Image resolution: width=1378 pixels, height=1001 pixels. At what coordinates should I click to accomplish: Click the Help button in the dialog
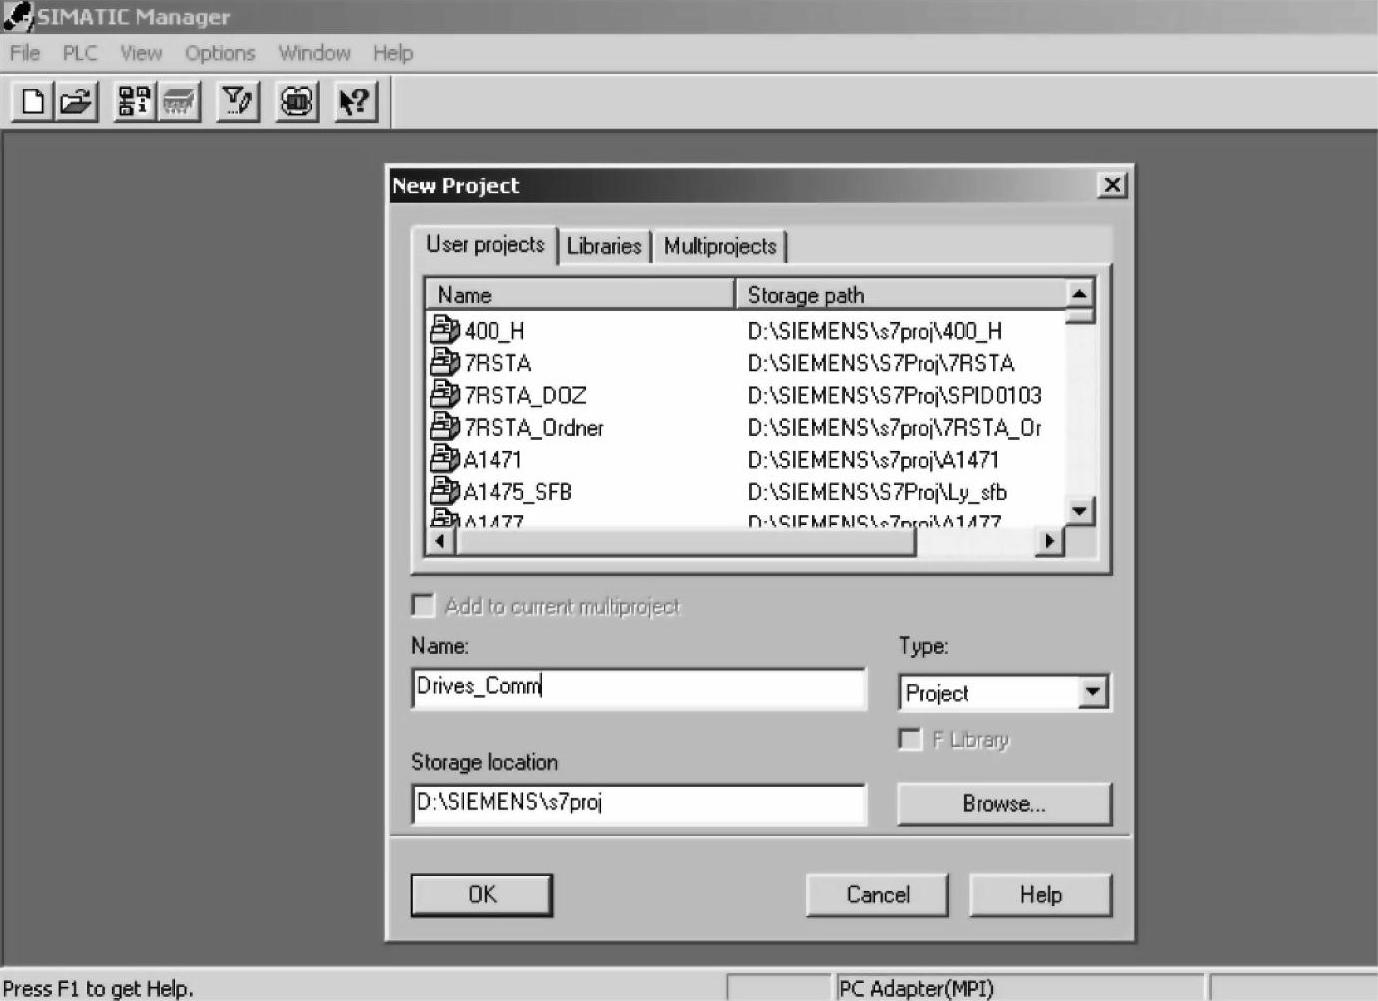(1041, 895)
